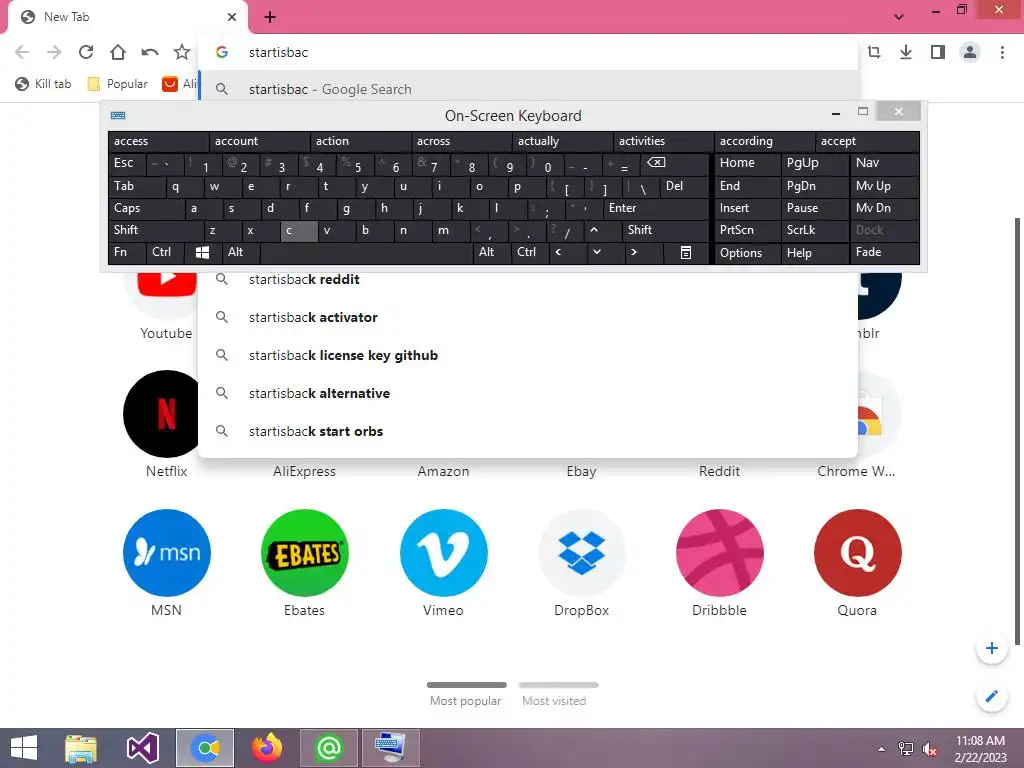Add a shortcut with the blue plus button
This screenshot has height=768, width=1024.
991,648
